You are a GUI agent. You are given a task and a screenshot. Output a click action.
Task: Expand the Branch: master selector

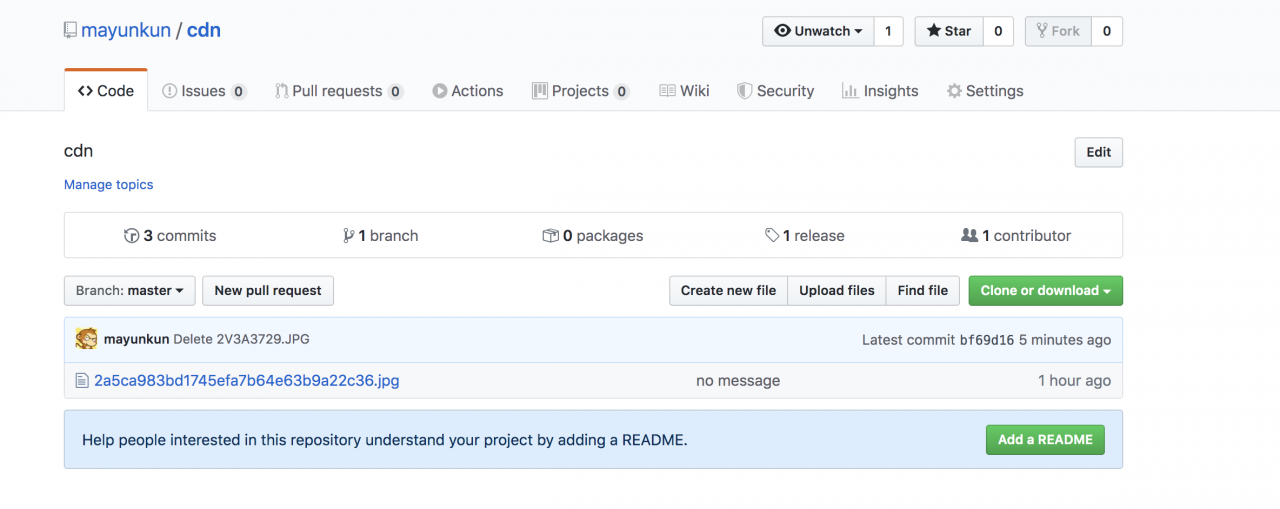[129, 291]
